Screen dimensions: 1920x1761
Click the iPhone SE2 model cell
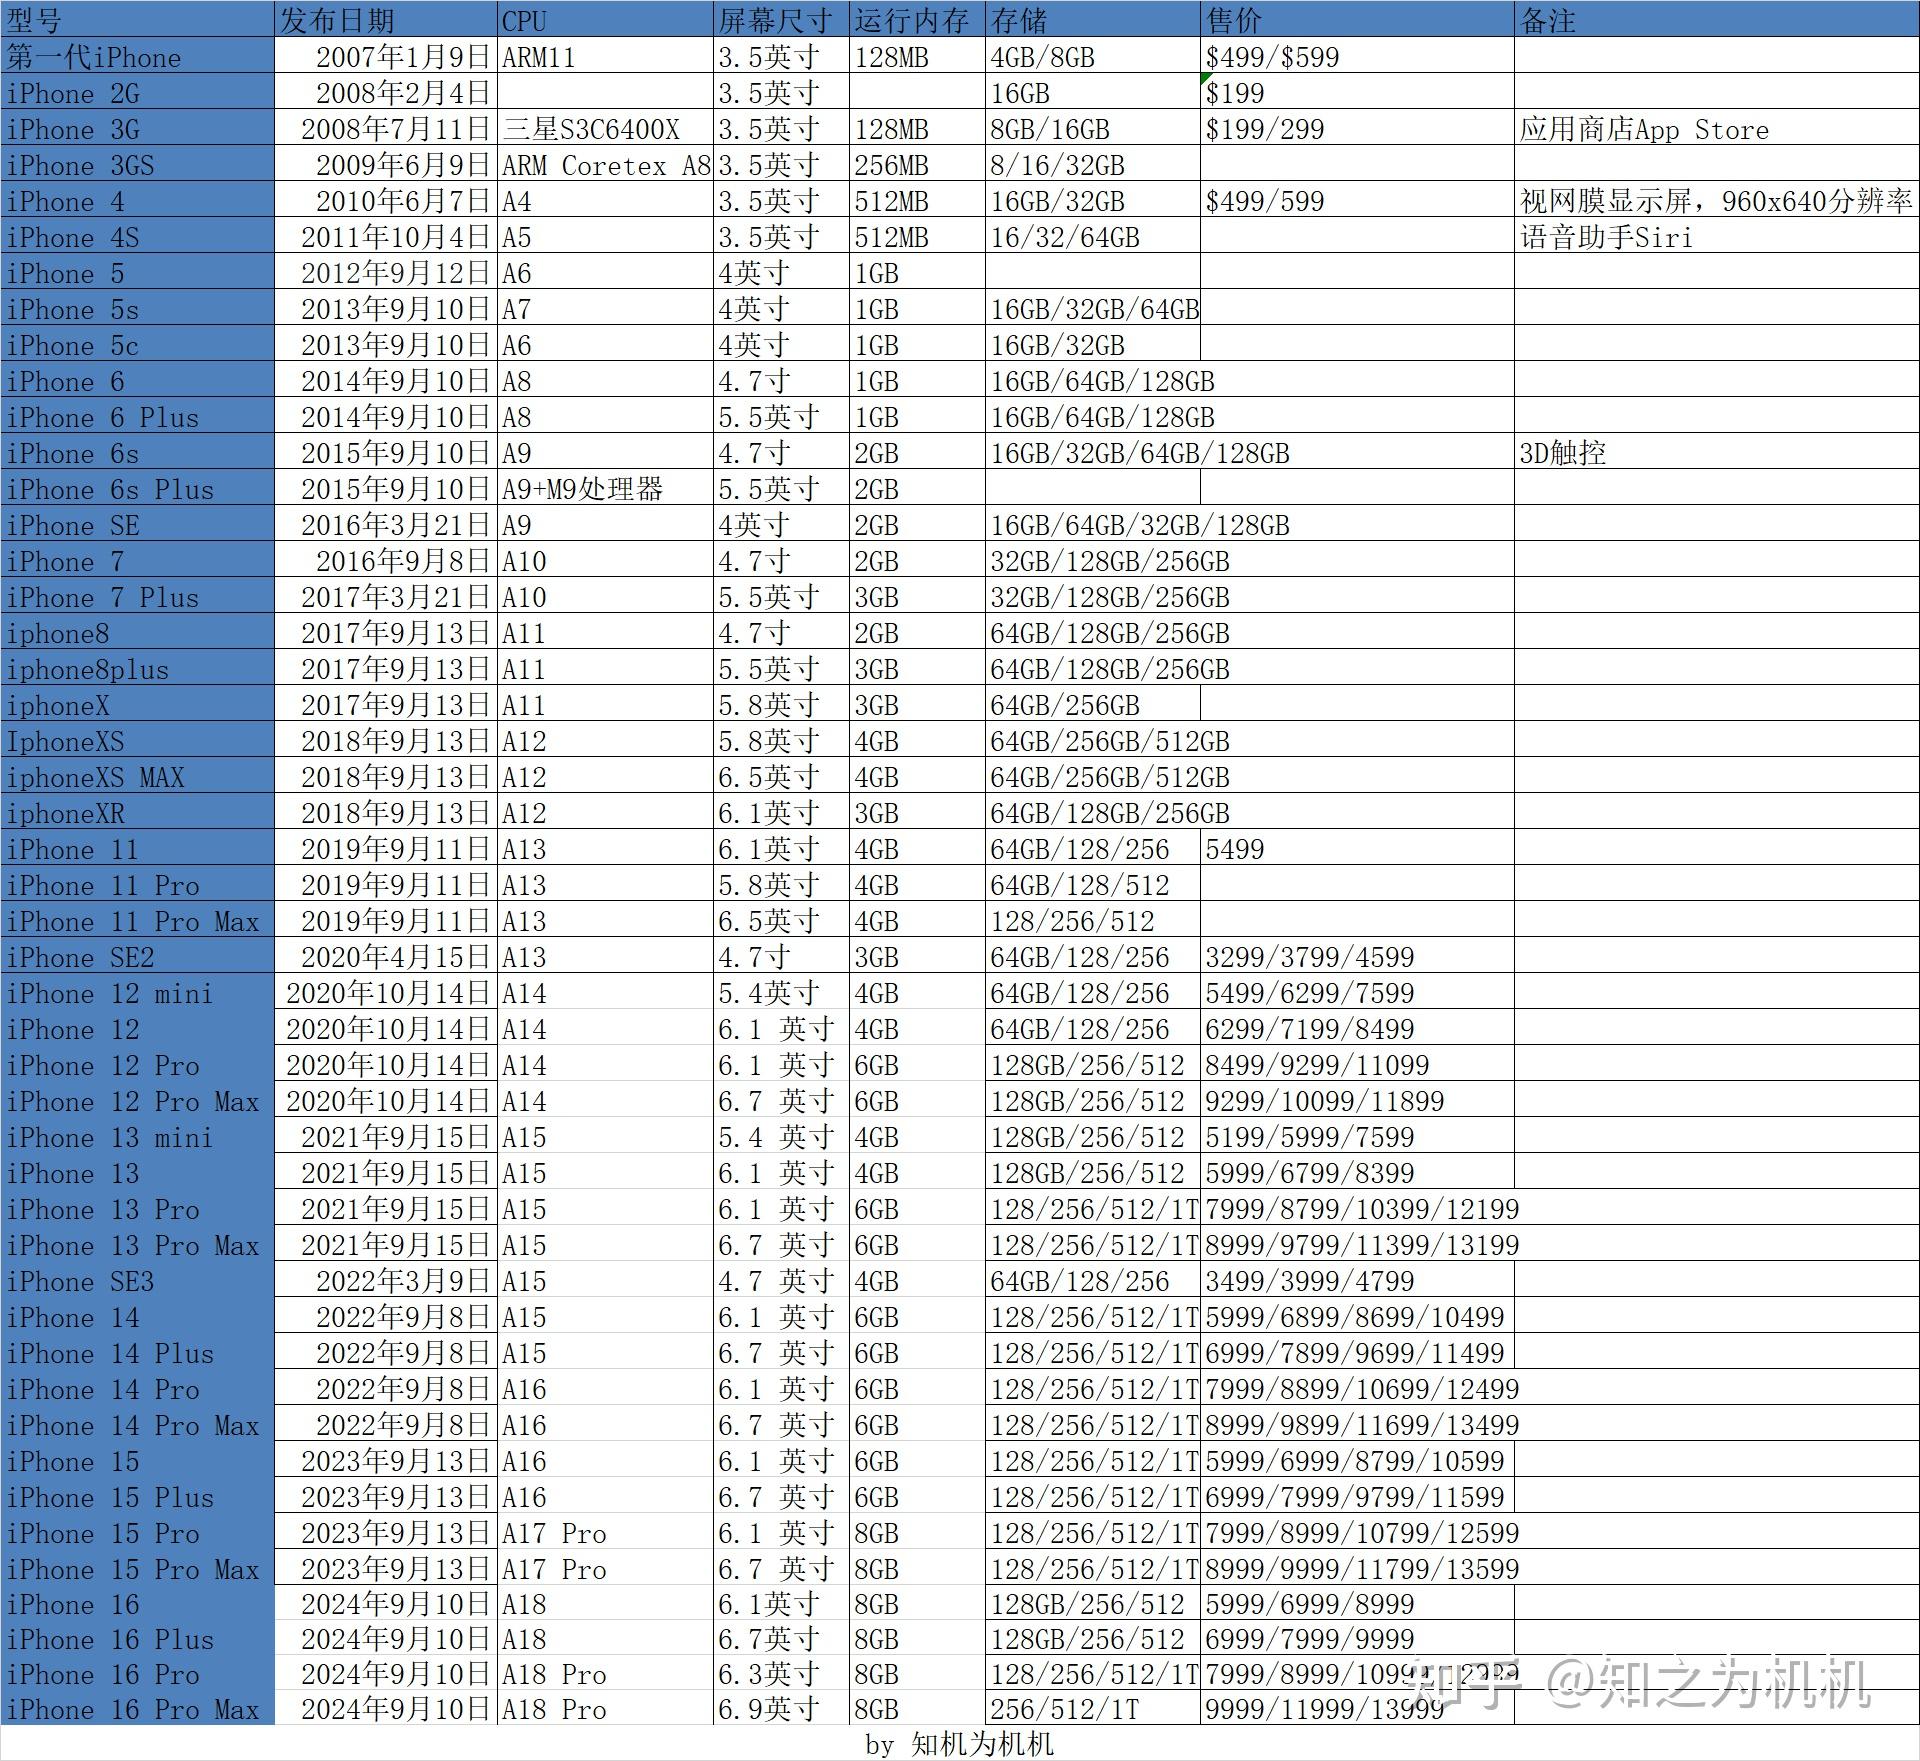point(138,957)
